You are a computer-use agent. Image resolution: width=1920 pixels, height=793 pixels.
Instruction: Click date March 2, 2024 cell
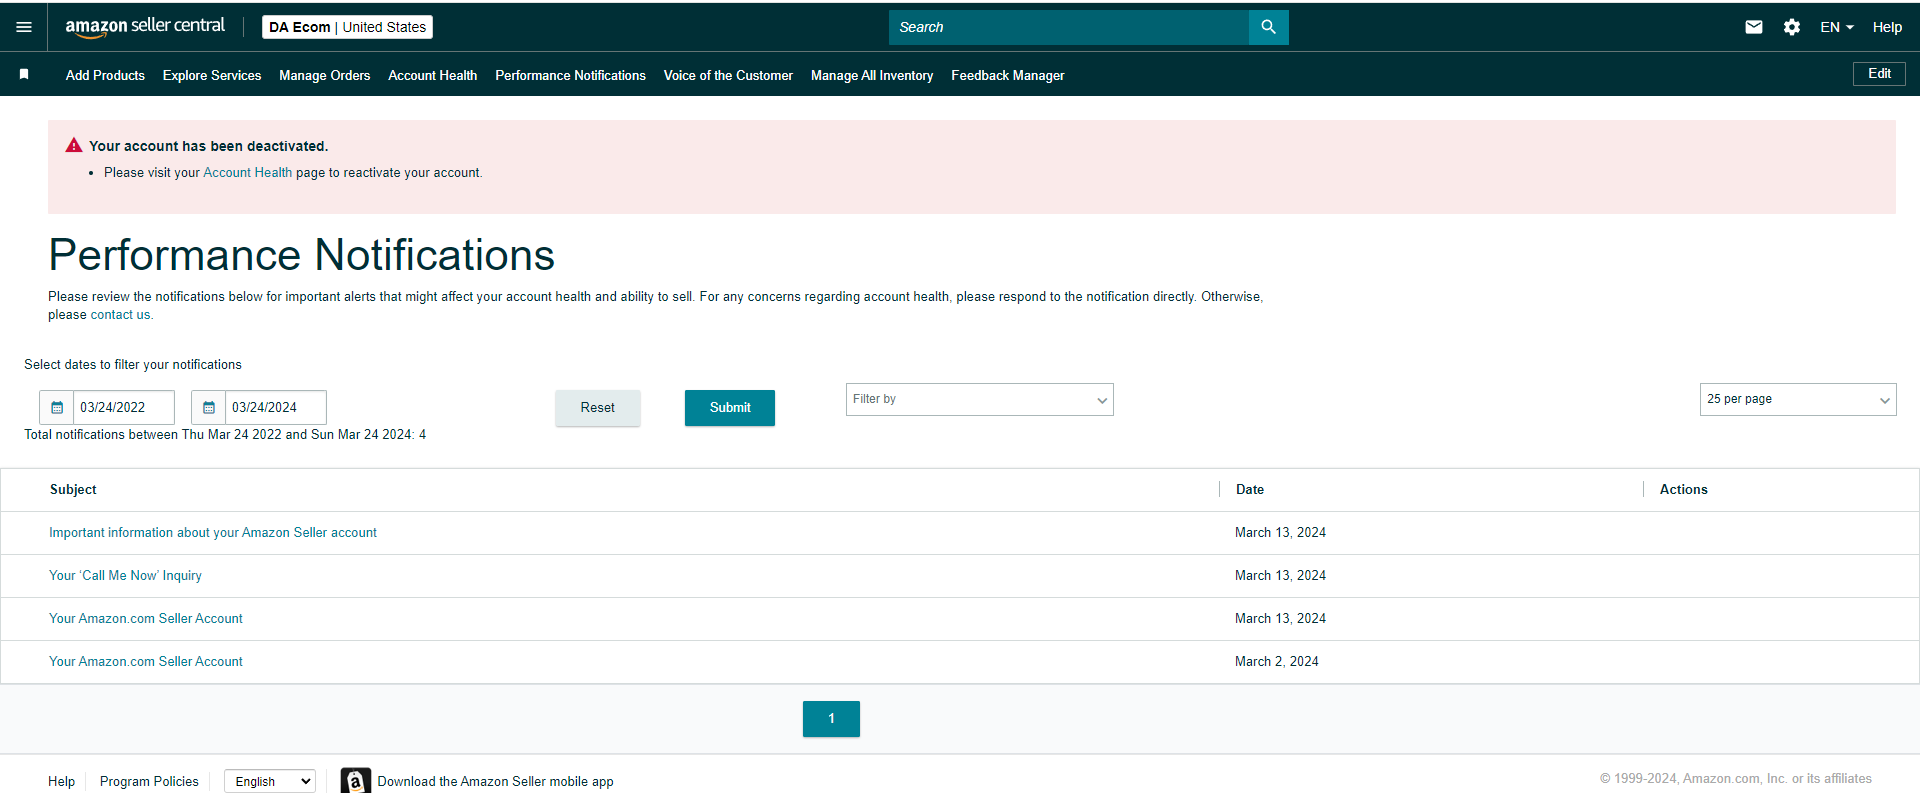pyautogui.click(x=1277, y=662)
